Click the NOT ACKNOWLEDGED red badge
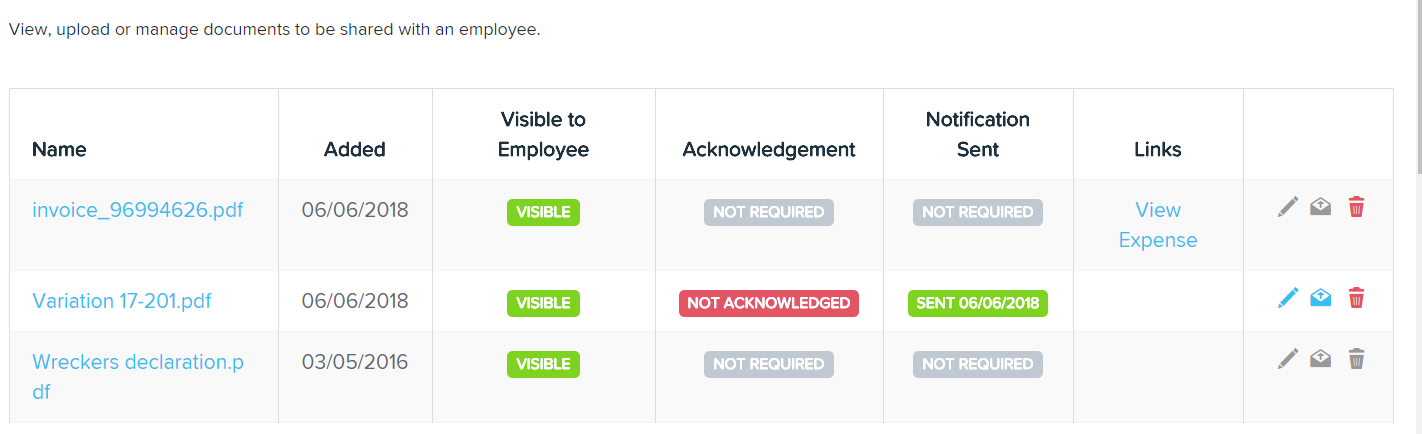1422x434 pixels. (769, 303)
